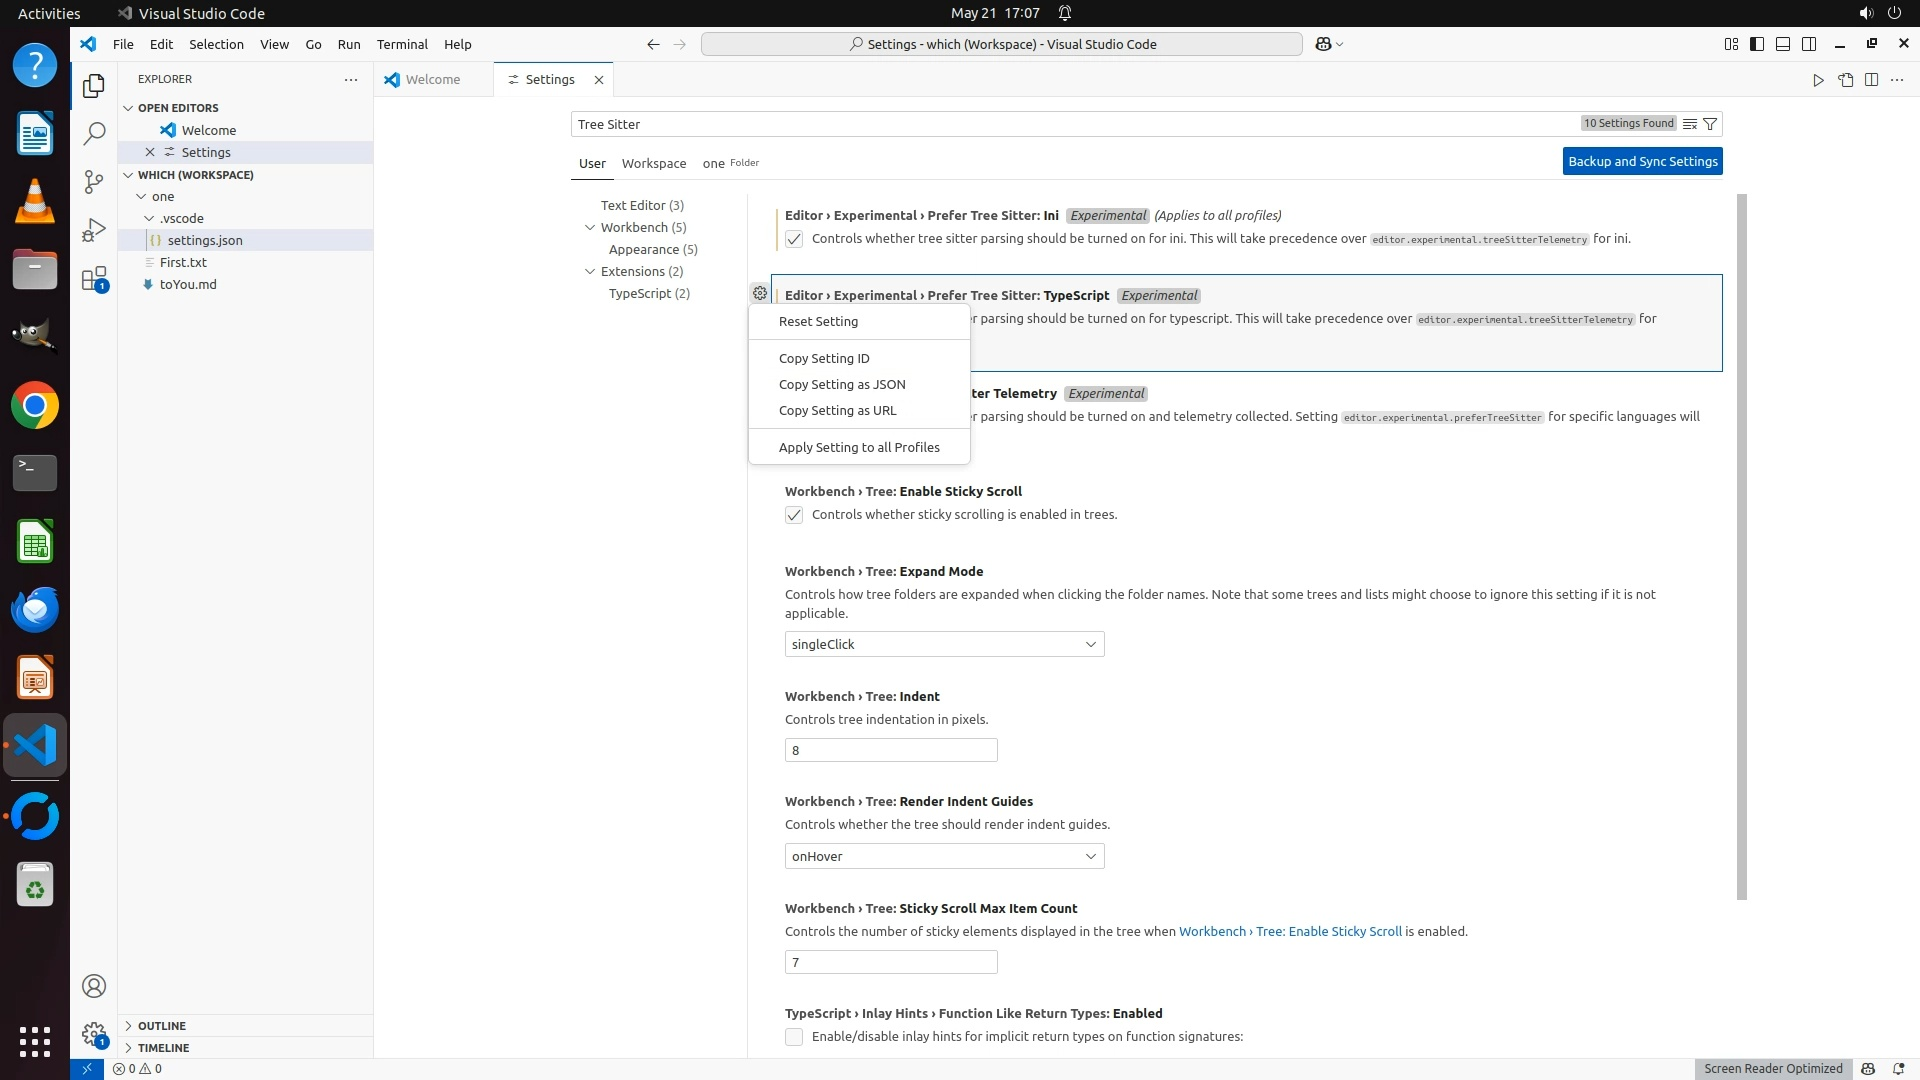
Task: Click the Backup and Sync Settings button
Action: 1642,161
